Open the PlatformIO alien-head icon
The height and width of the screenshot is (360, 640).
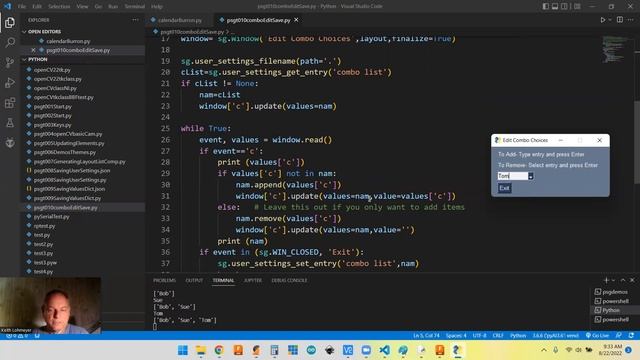tap(10, 142)
